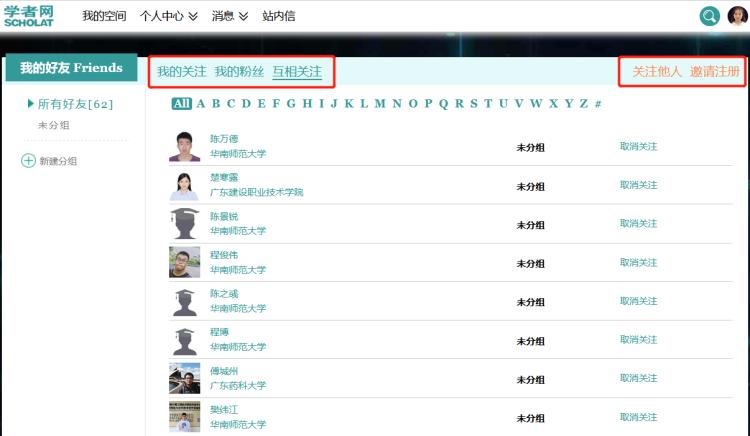Open 傅城州's avatar photo
Image resolution: width=750 pixels, height=436 pixels.
(185, 378)
